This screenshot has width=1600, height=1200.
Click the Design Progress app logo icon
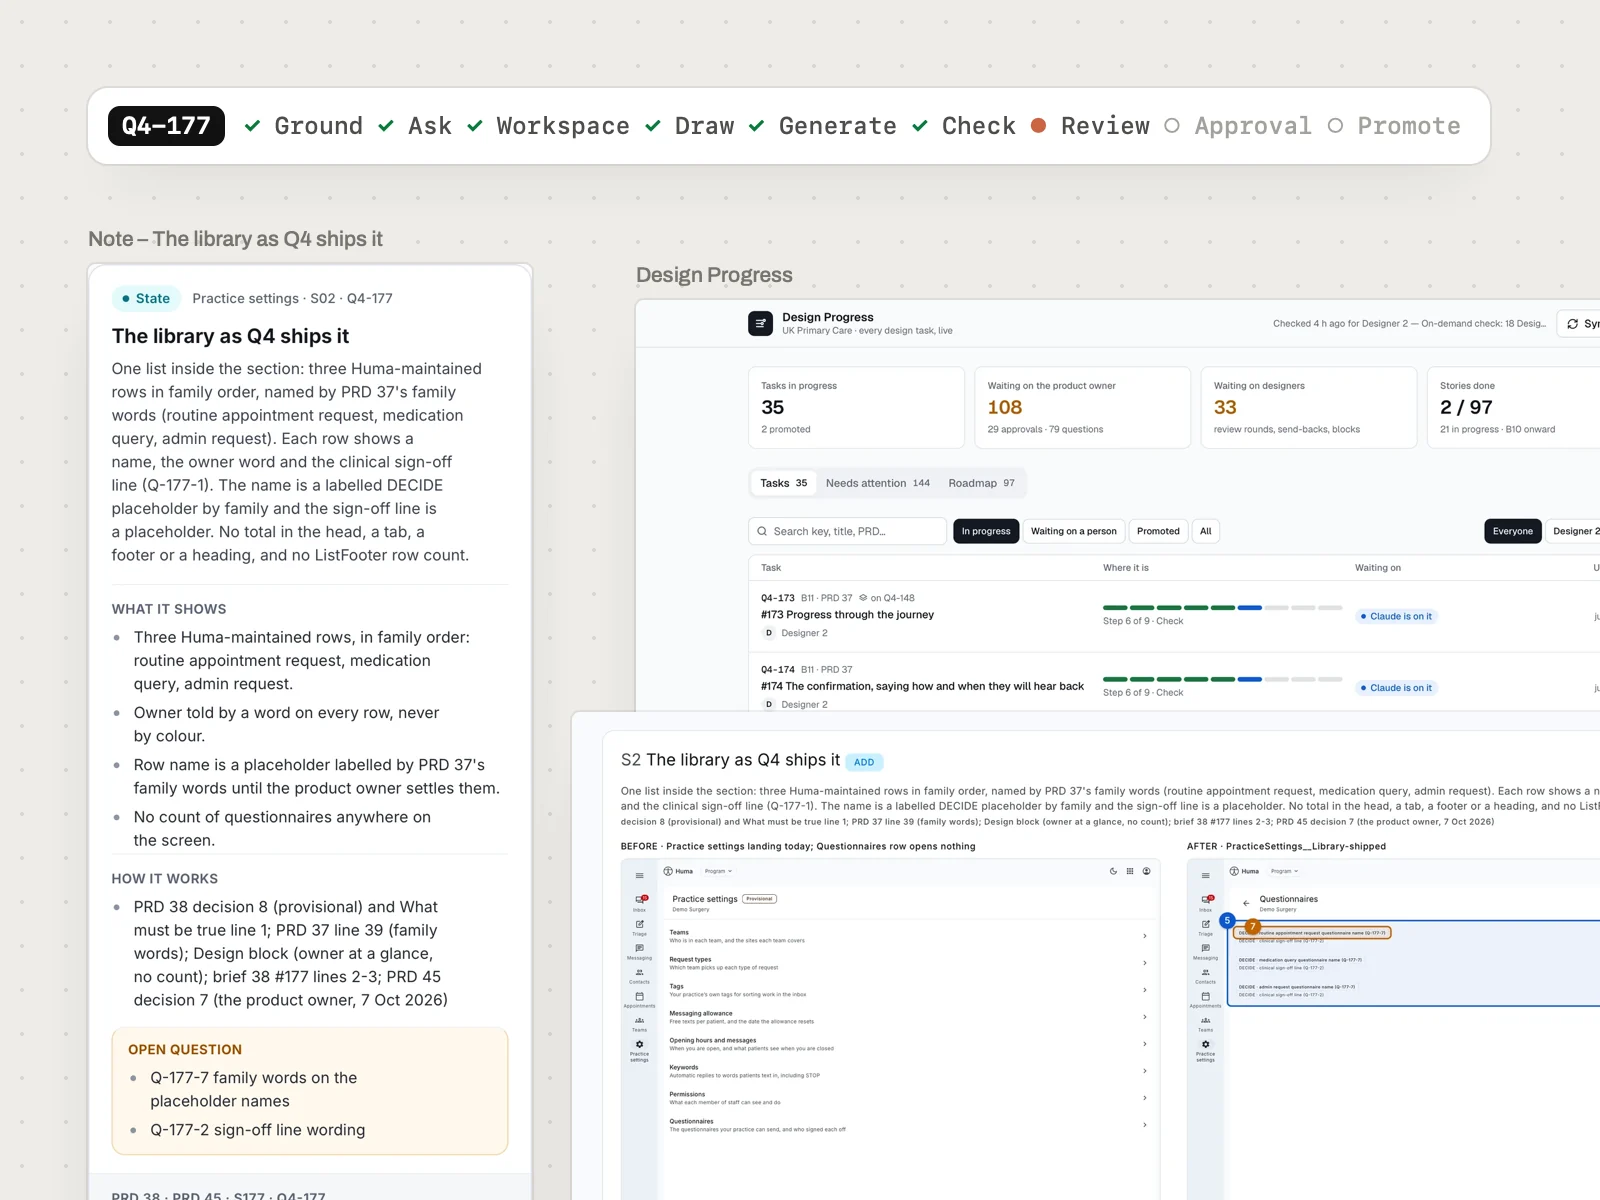point(760,323)
